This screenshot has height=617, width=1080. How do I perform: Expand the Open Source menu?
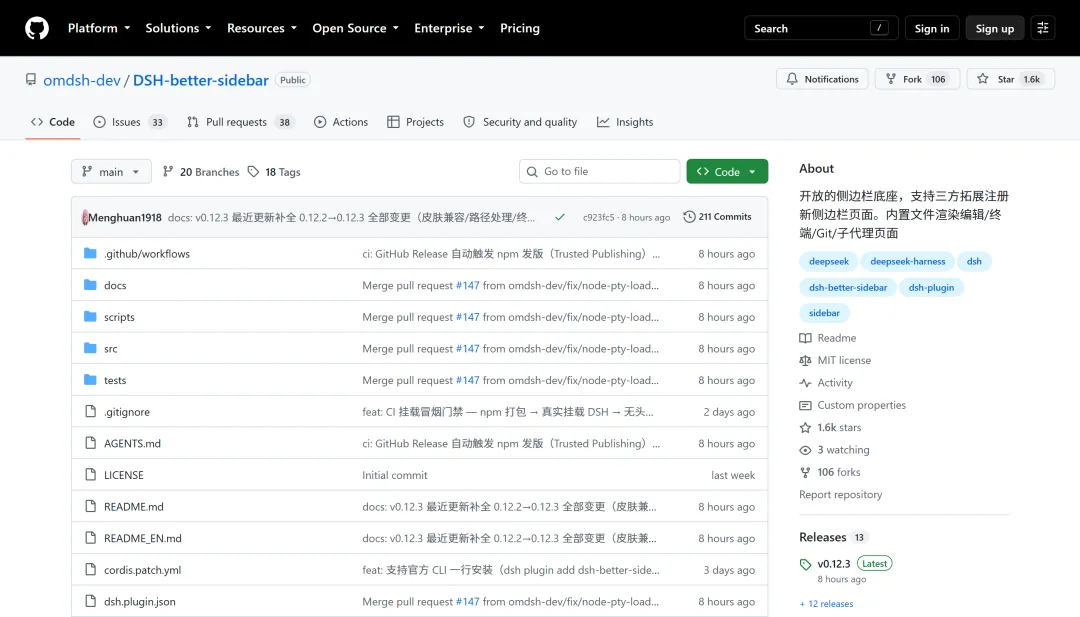[x=355, y=28]
